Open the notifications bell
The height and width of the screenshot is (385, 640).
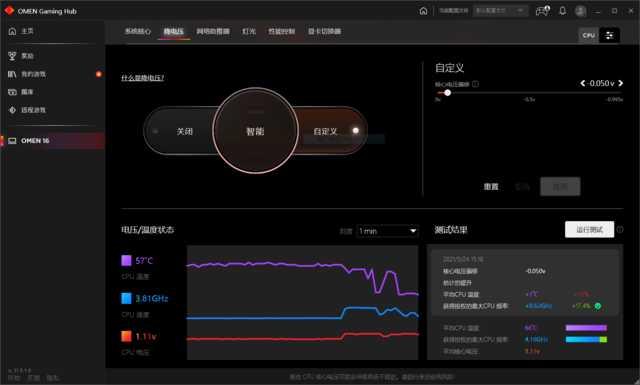tap(562, 11)
